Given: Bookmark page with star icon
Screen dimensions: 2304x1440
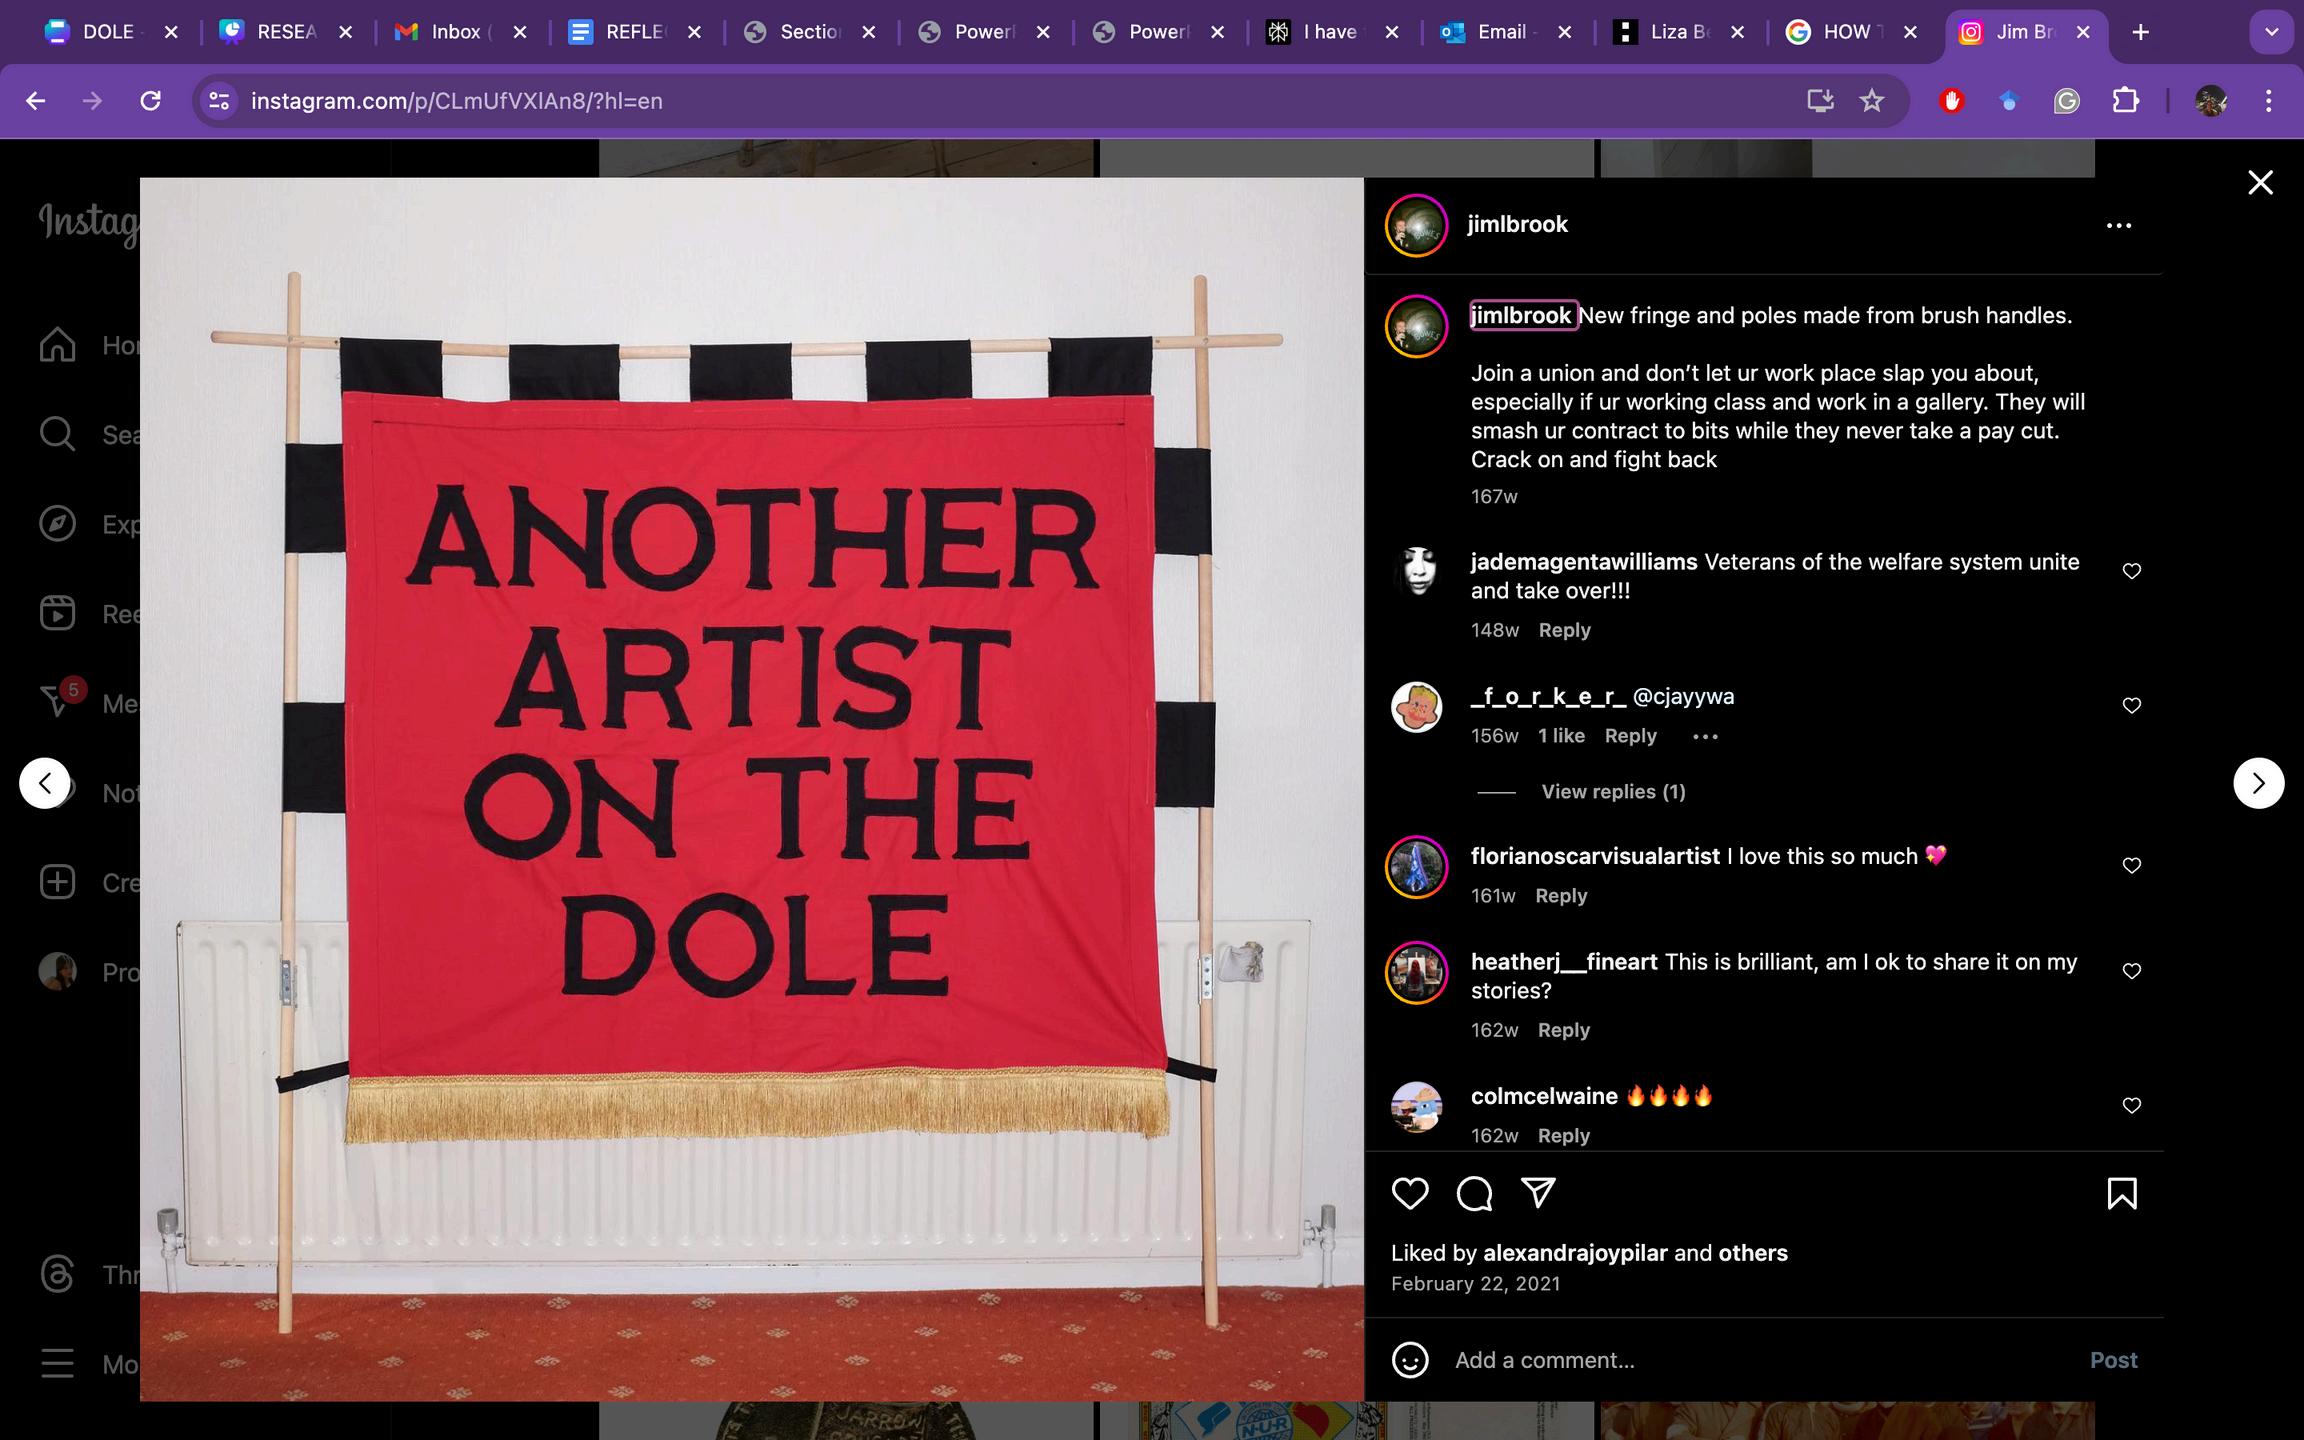Looking at the screenshot, I should pyautogui.click(x=1872, y=101).
